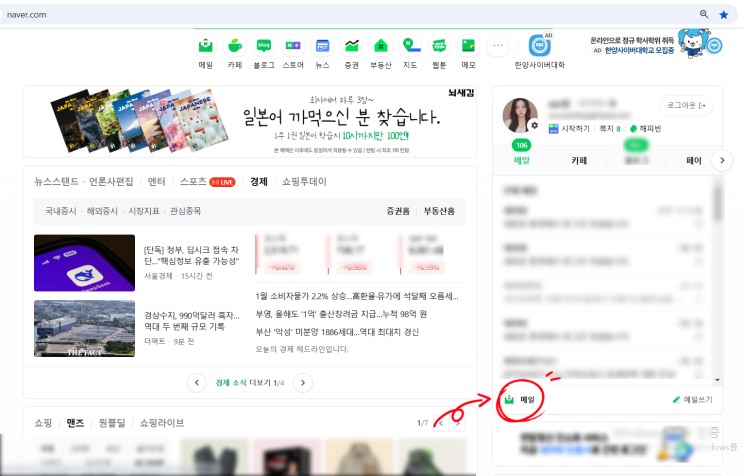Select the 페이 tab in profile panel
Screen dimensions: 743x476
point(693,161)
